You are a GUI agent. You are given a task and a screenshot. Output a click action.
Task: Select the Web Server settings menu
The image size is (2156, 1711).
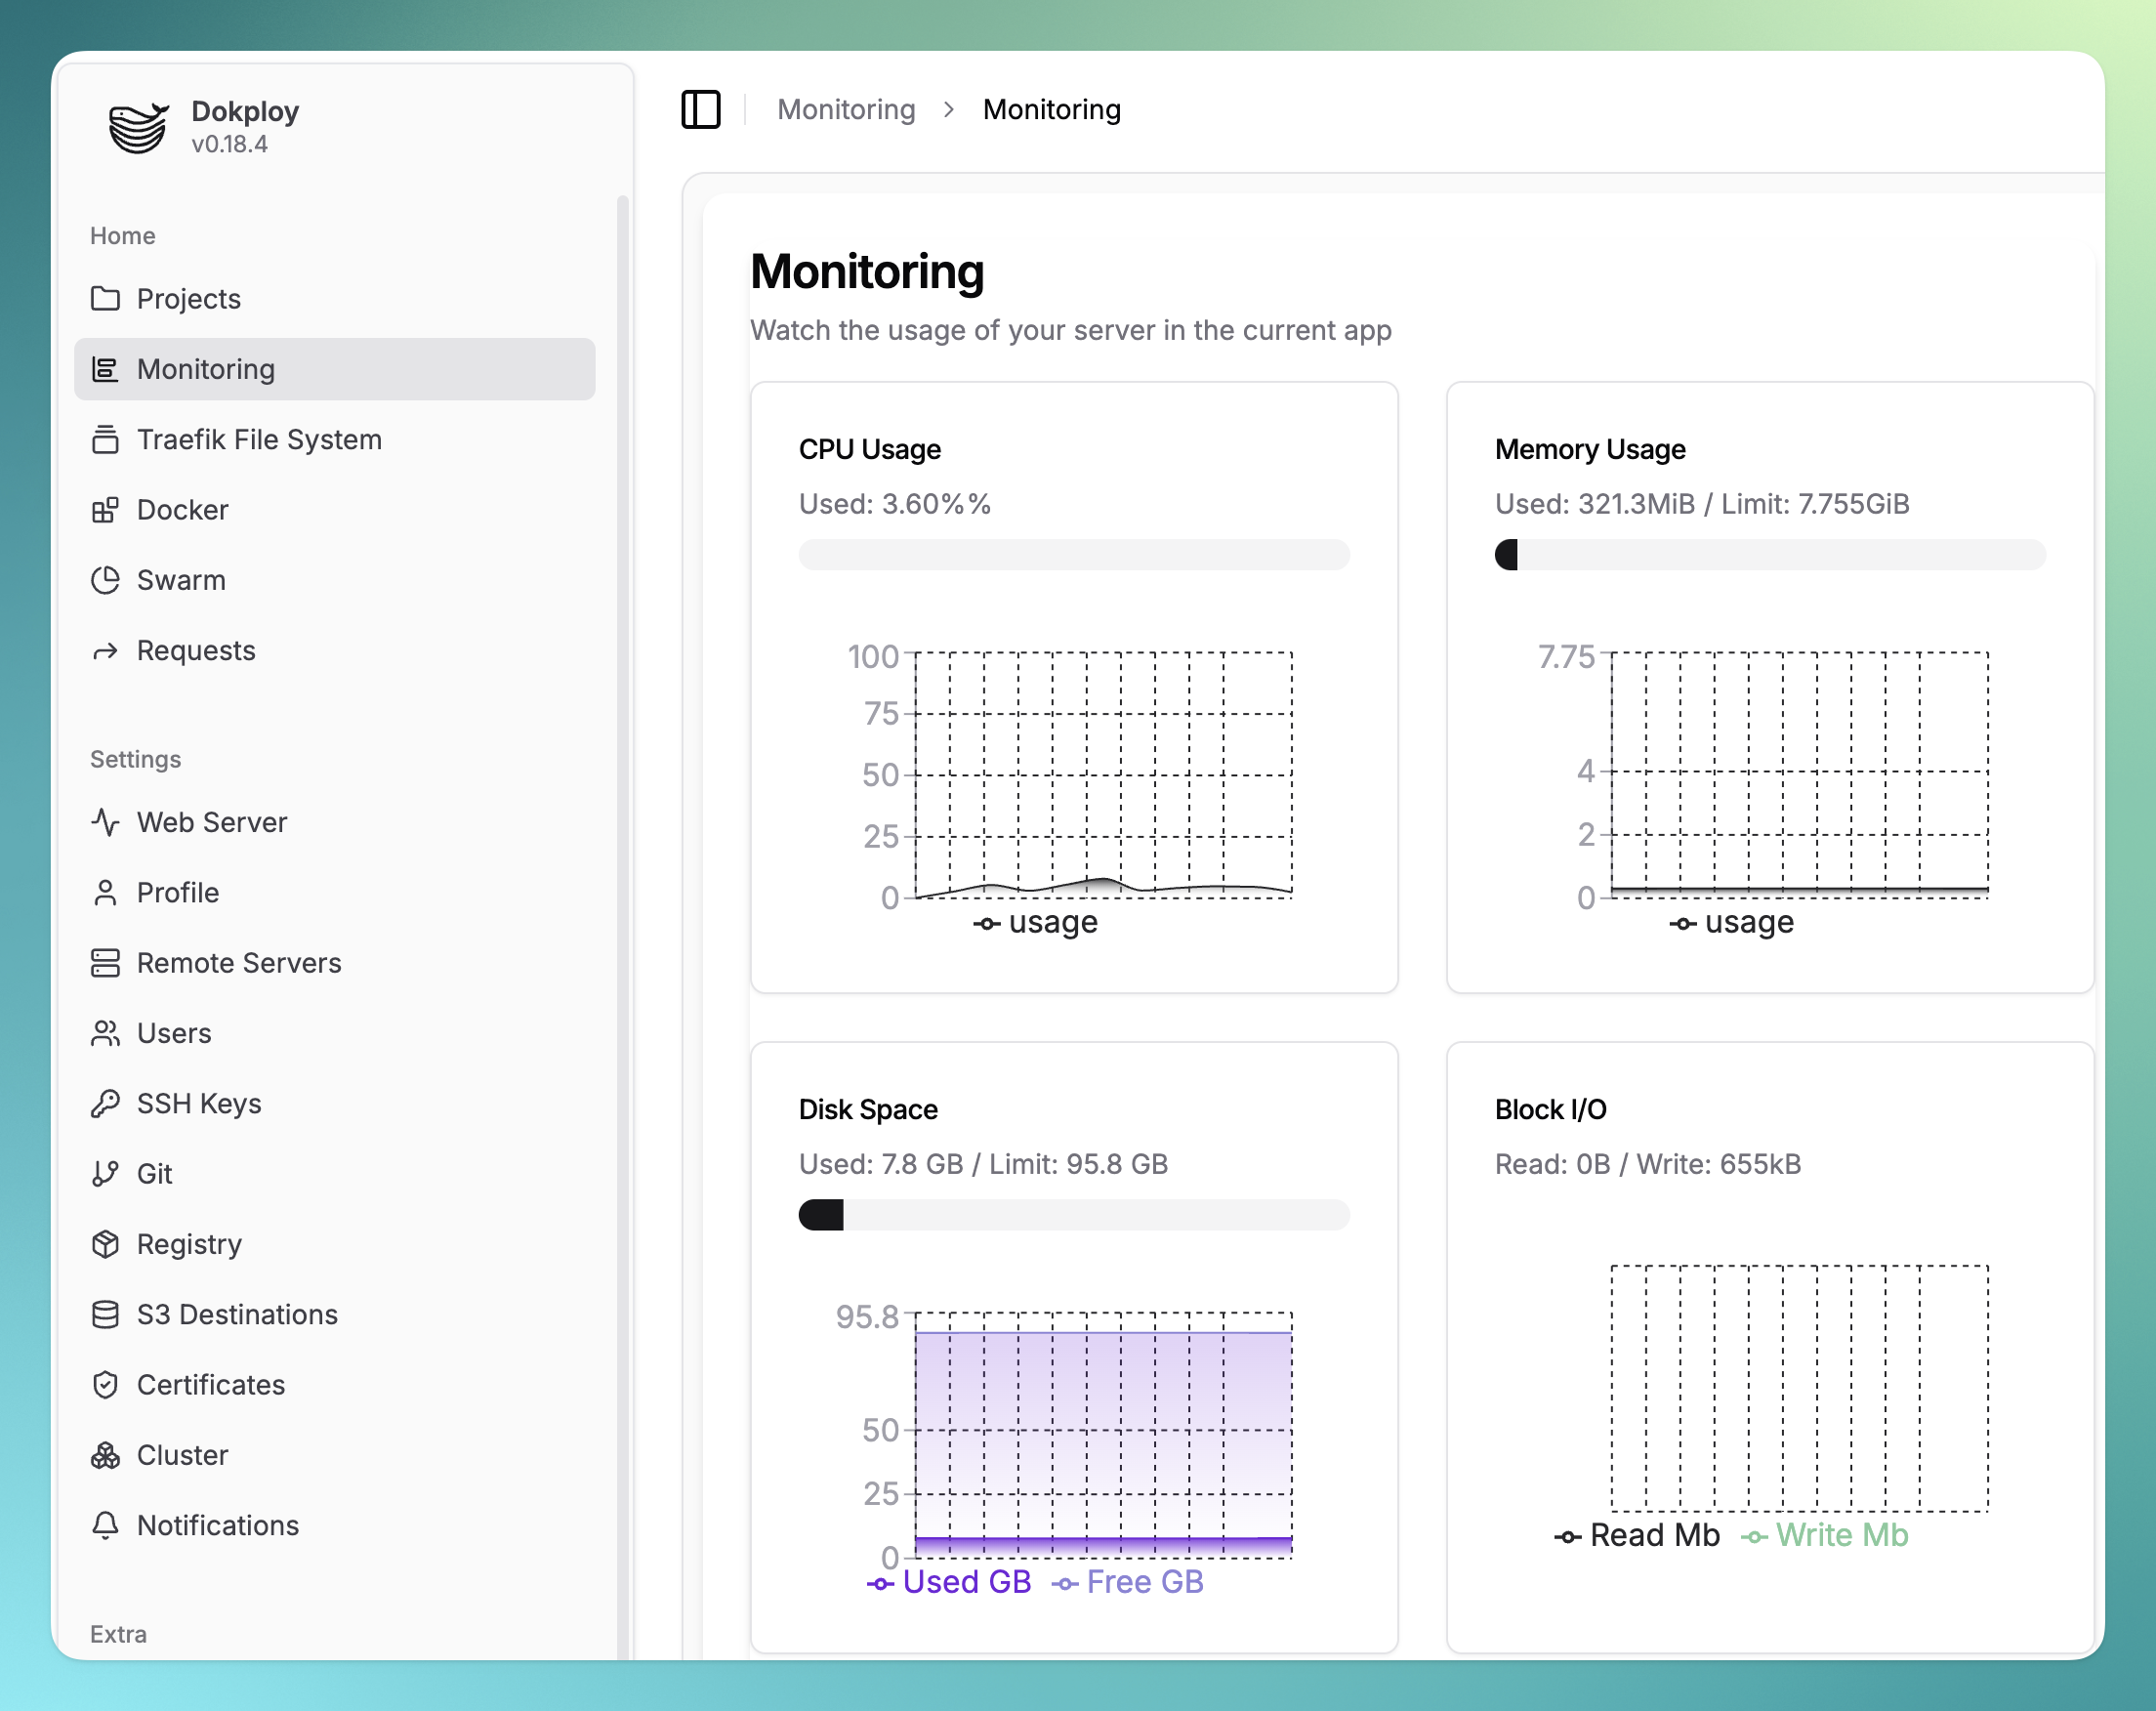pyautogui.click(x=214, y=820)
